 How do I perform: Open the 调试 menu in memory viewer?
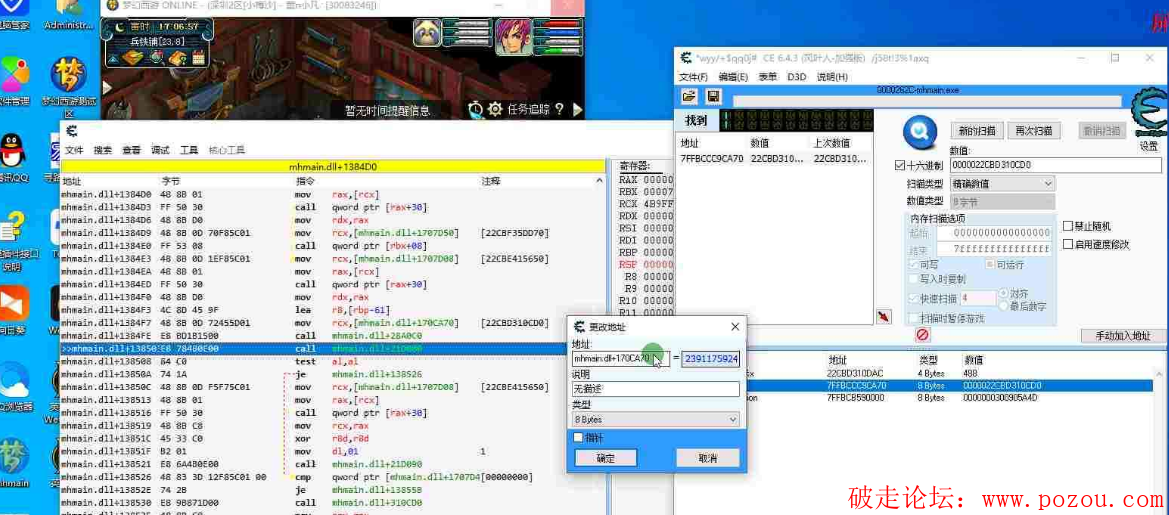pyautogui.click(x=160, y=150)
